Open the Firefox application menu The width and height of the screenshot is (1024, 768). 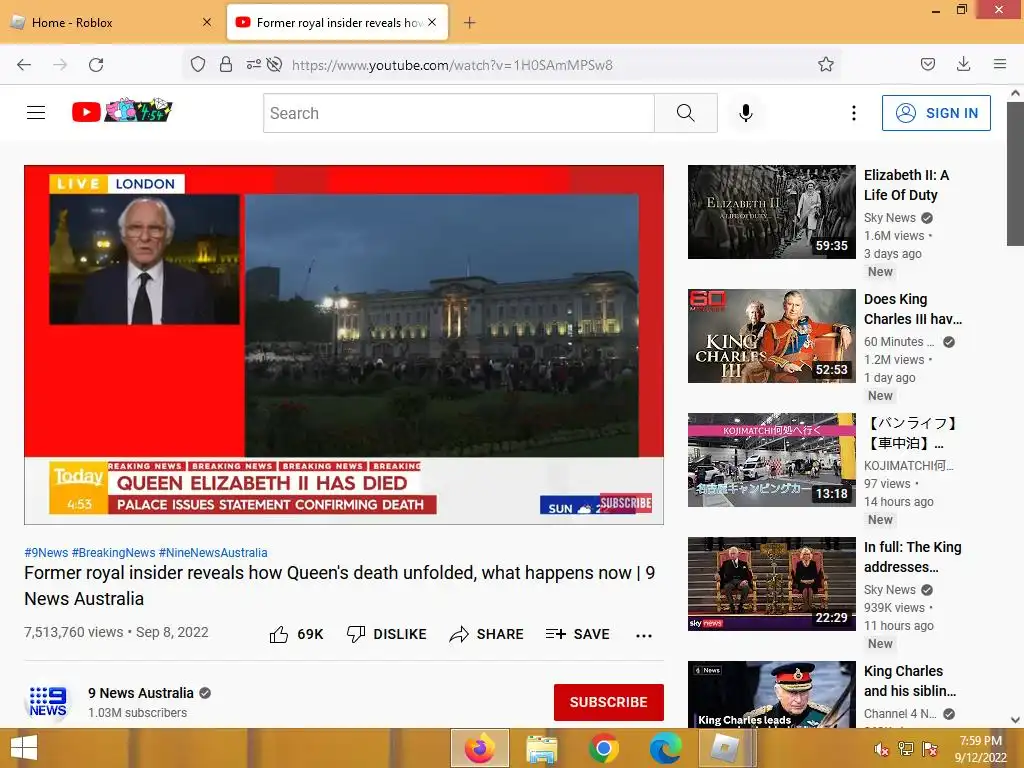tap(1000, 64)
